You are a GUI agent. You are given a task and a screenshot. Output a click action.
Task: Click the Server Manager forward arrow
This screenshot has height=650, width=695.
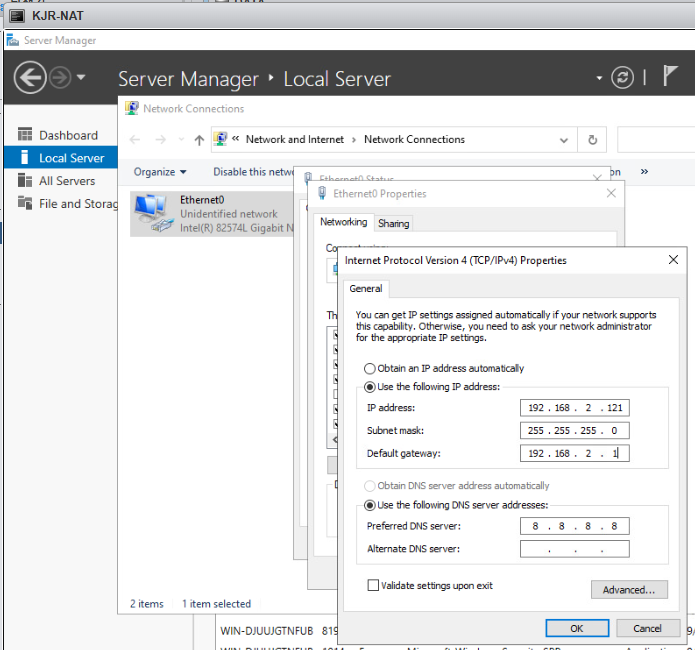point(60,78)
